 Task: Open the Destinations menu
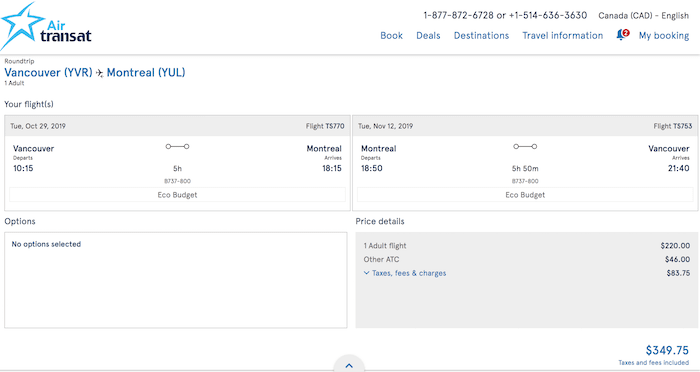[481, 36]
